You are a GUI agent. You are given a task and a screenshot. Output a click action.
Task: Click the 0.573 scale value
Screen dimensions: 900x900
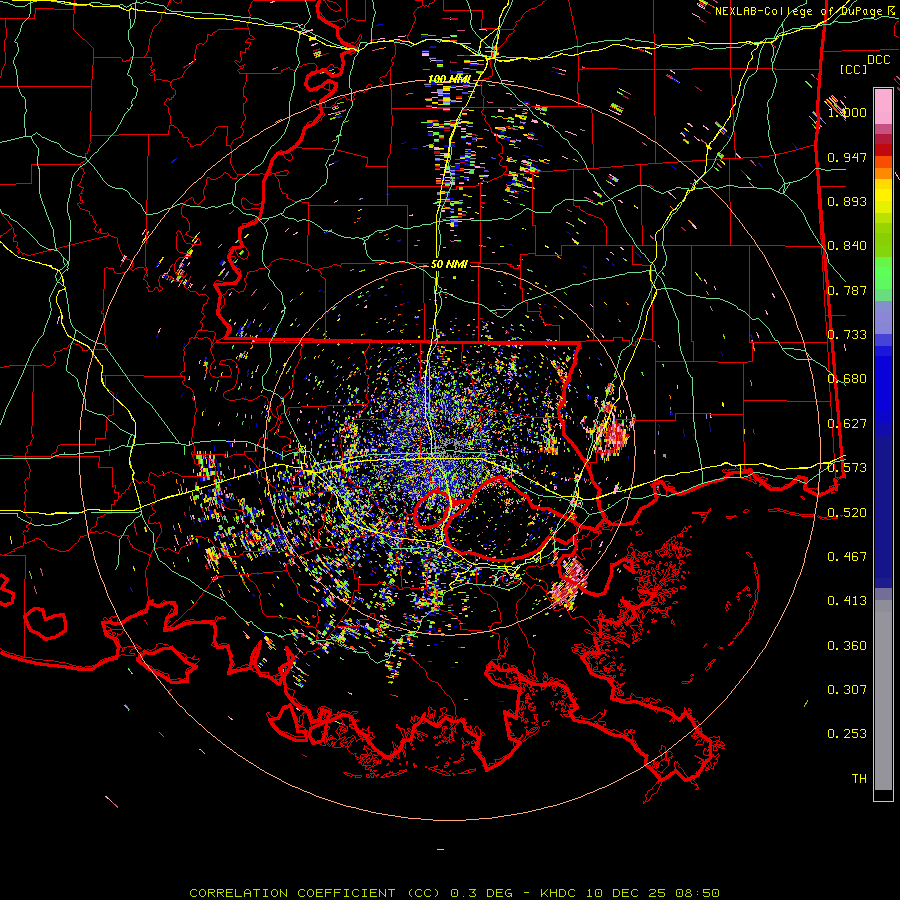click(847, 468)
